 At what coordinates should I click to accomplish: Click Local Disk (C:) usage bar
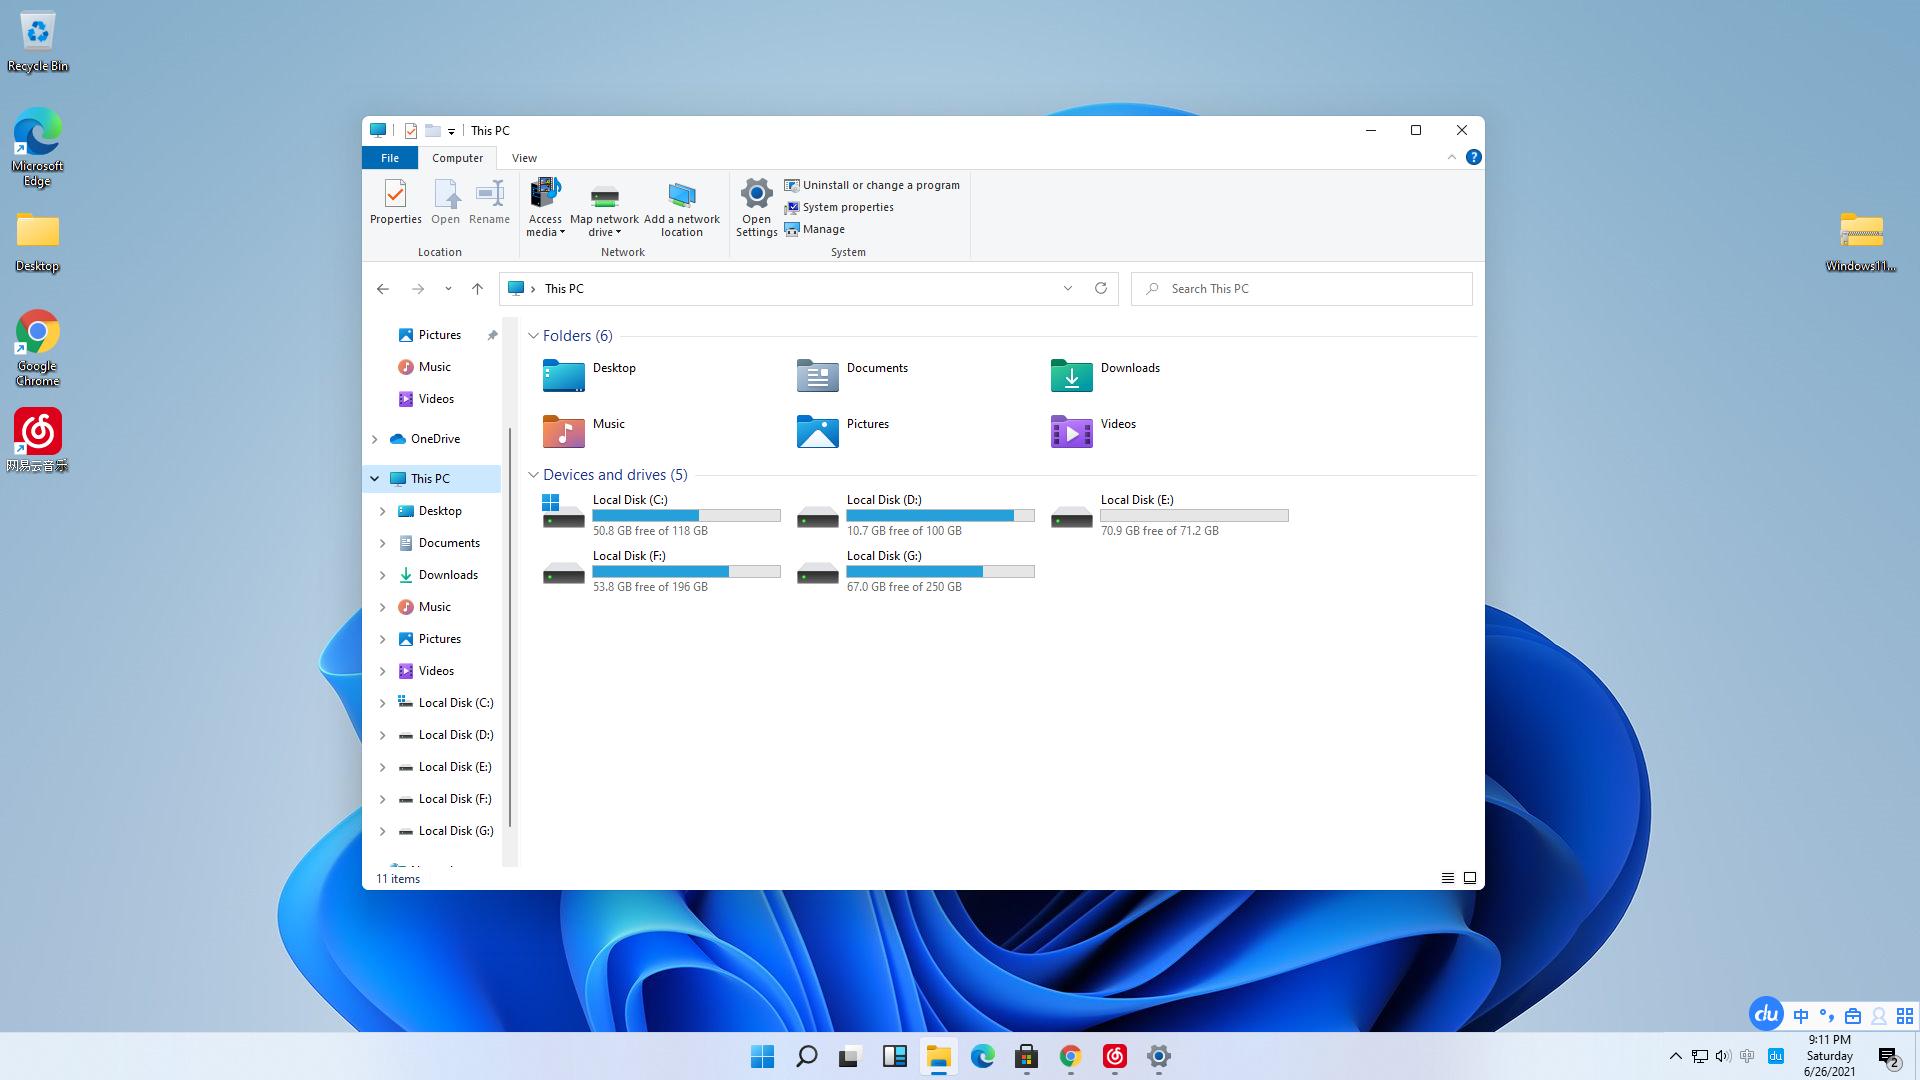(686, 515)
